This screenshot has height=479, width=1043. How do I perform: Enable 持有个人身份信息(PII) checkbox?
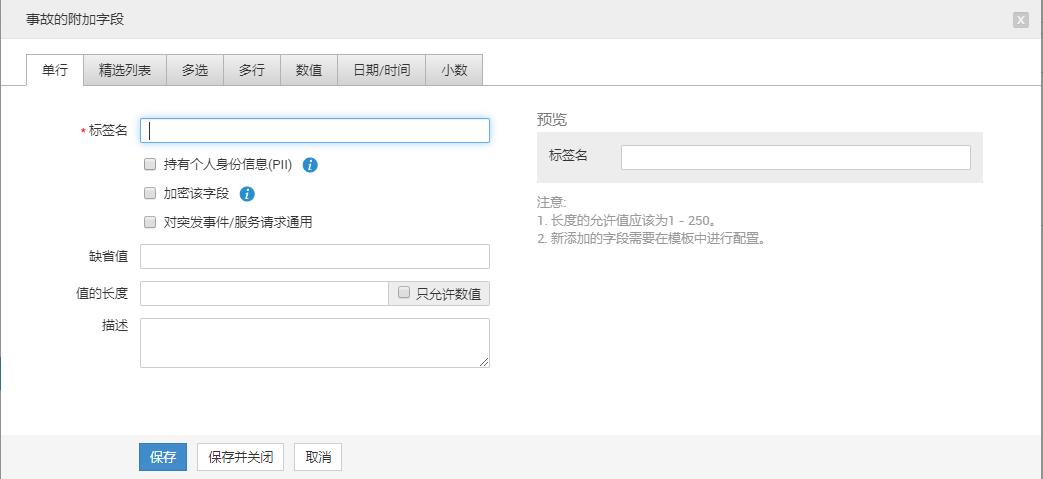tap(150, 164)
